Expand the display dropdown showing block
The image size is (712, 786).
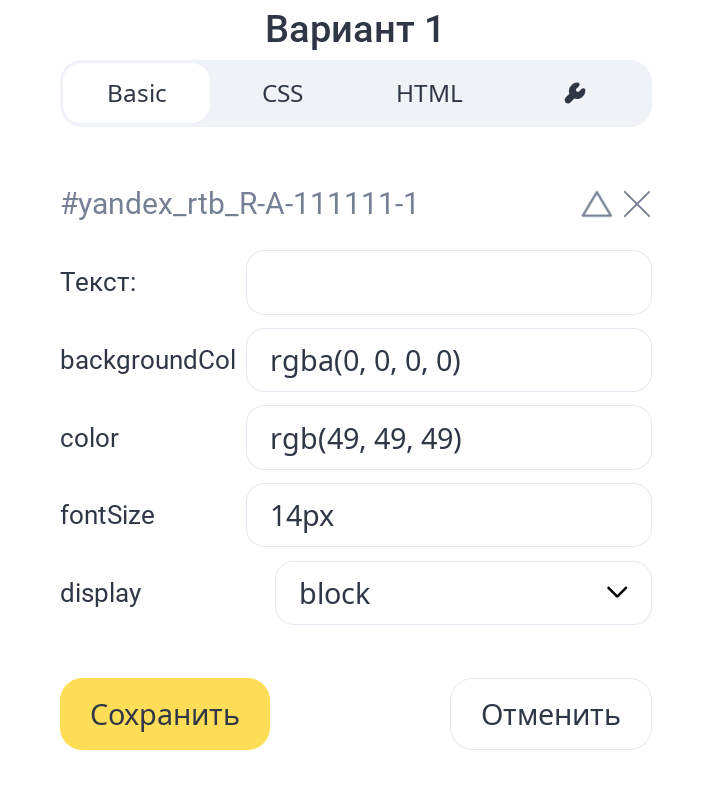(x=463, y=593)
